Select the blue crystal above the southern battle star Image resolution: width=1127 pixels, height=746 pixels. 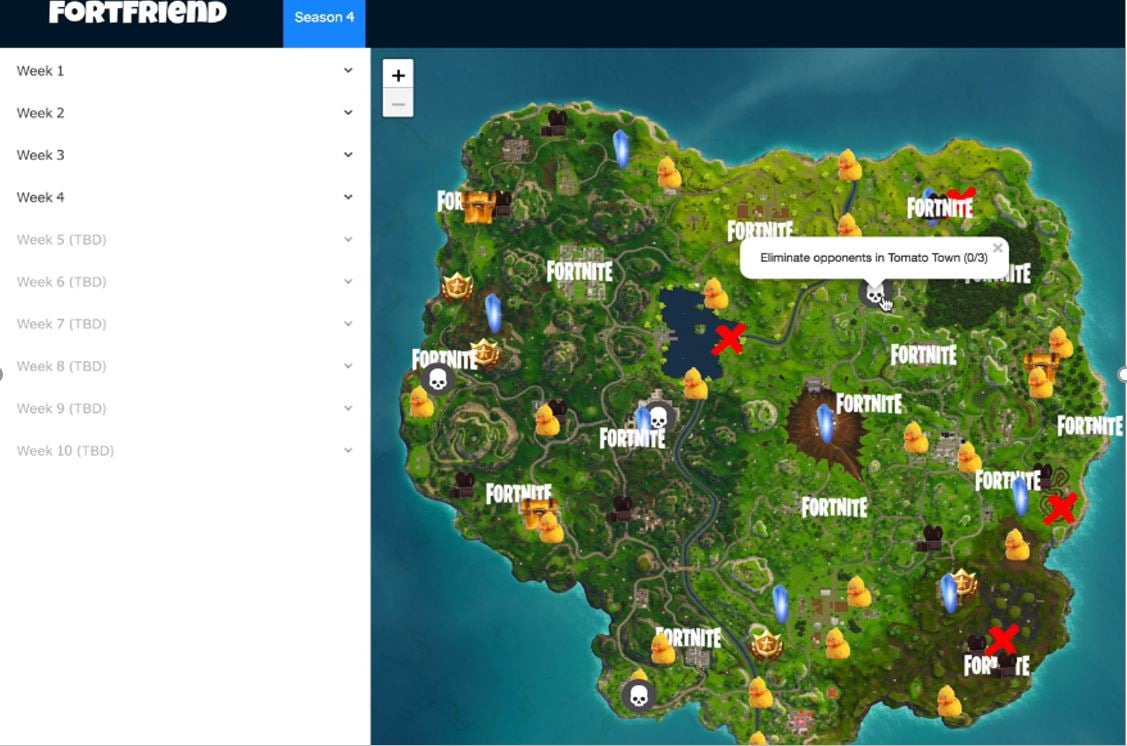[781, 604]
